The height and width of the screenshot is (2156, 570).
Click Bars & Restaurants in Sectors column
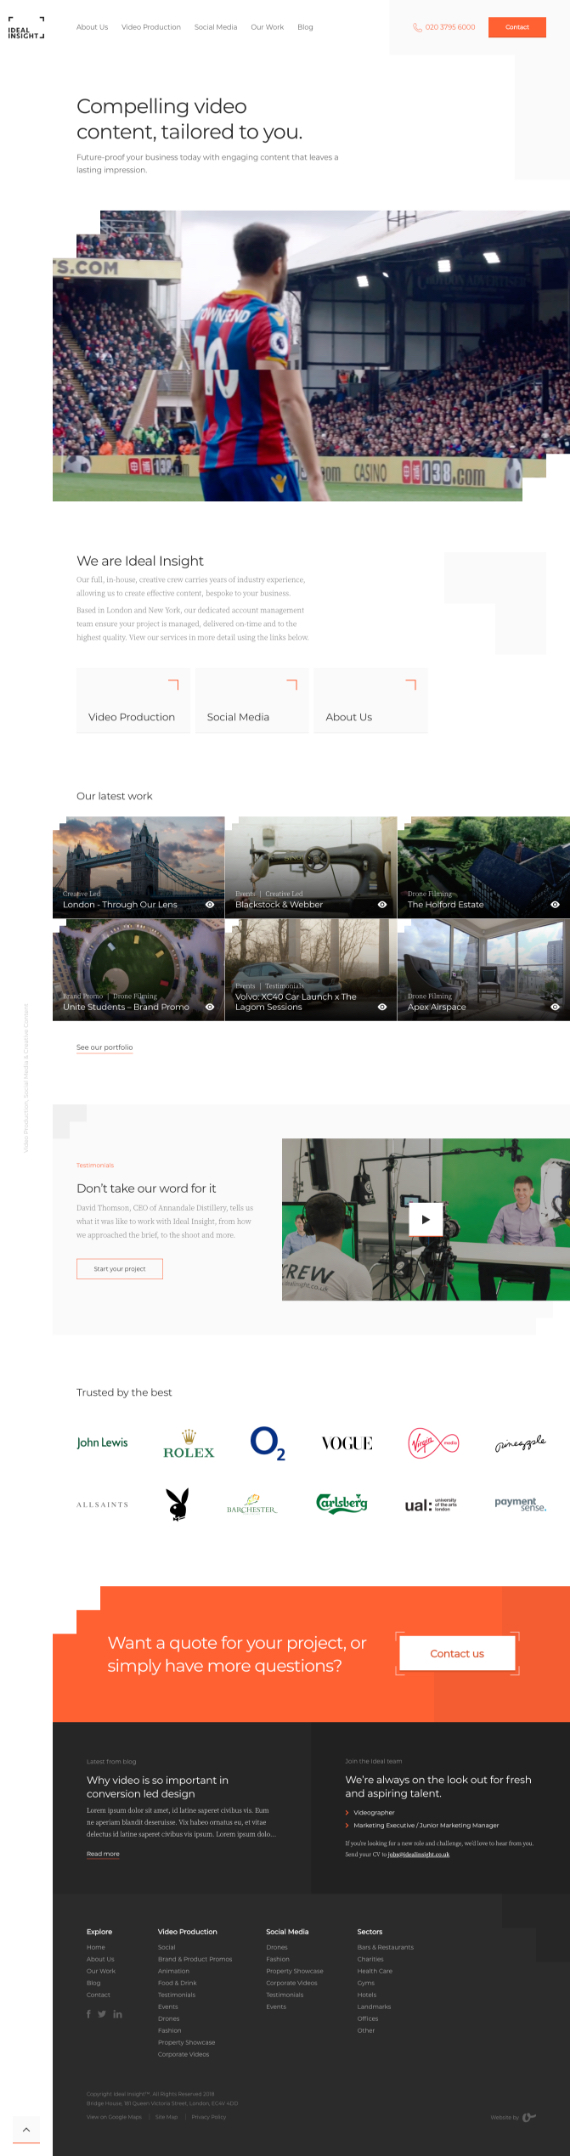(x=385, y=1946)
